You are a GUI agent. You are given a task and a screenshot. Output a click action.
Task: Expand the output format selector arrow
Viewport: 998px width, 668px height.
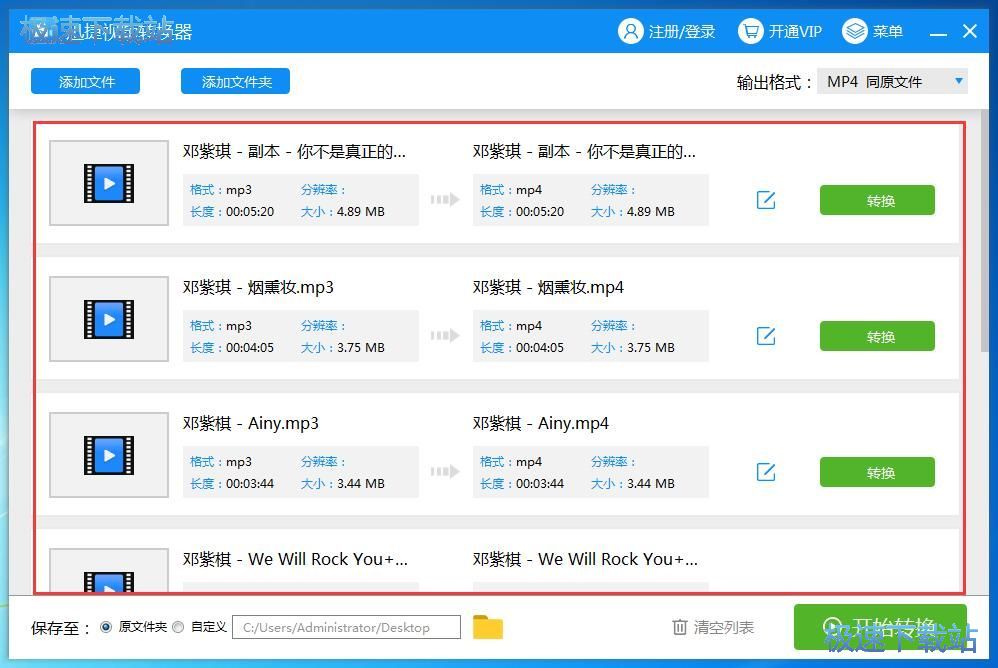pos(957,81)
